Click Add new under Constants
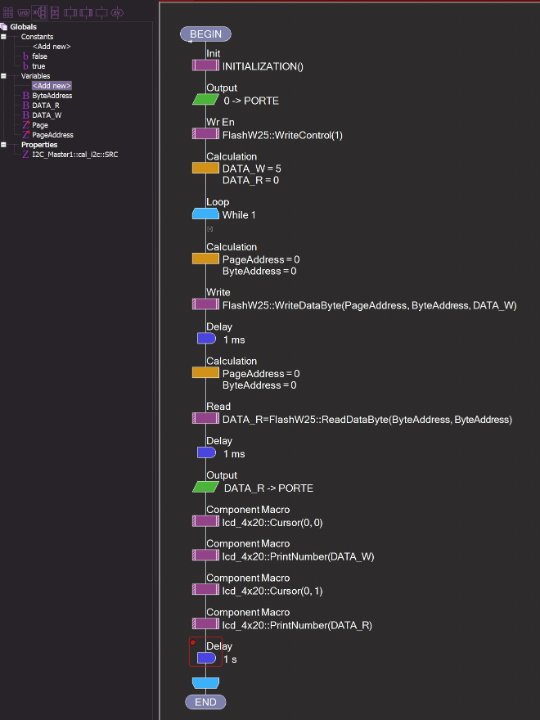 coord(51,46)
